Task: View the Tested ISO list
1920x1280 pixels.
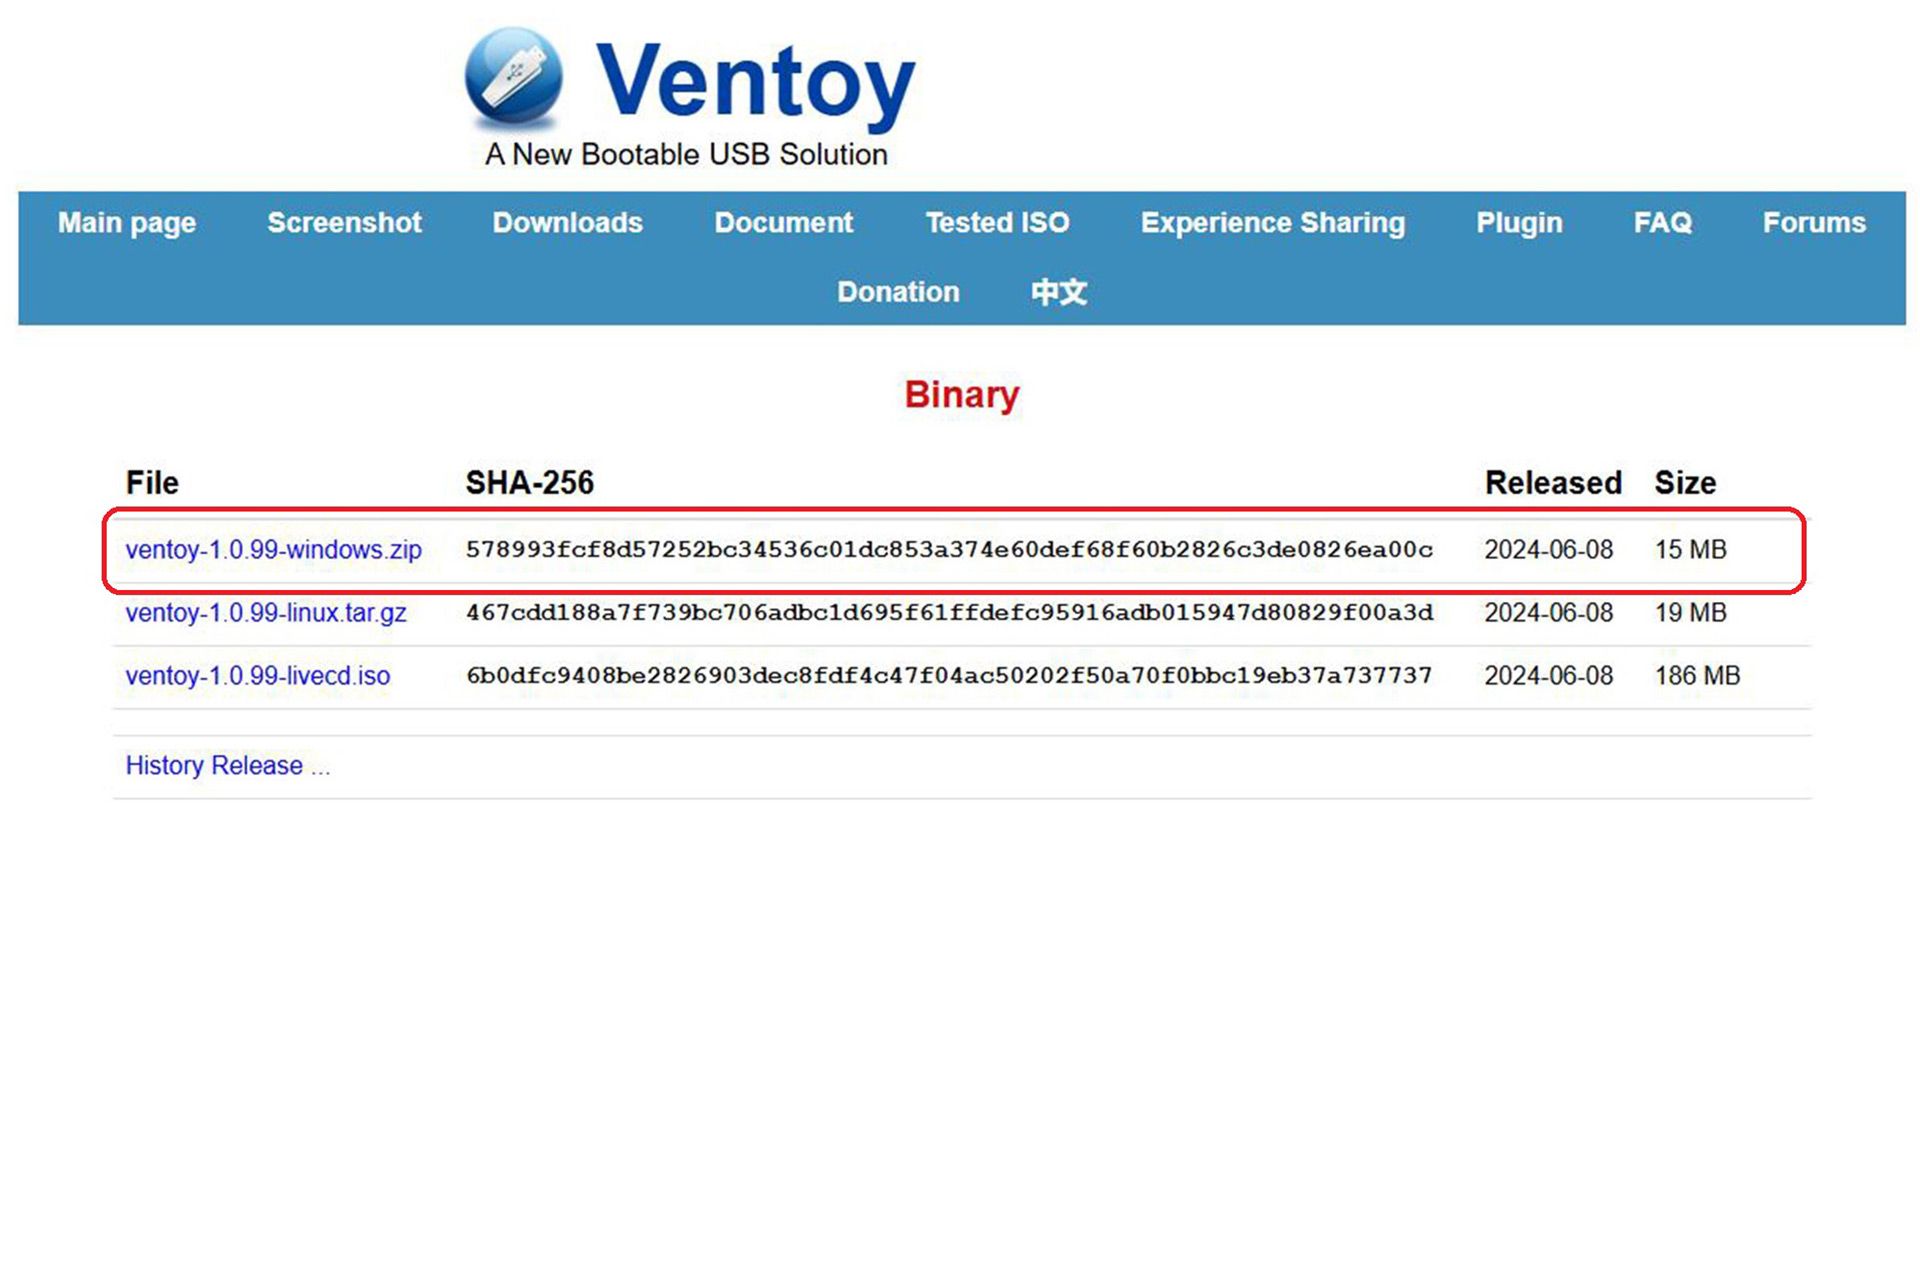Action: pos(997,223)
